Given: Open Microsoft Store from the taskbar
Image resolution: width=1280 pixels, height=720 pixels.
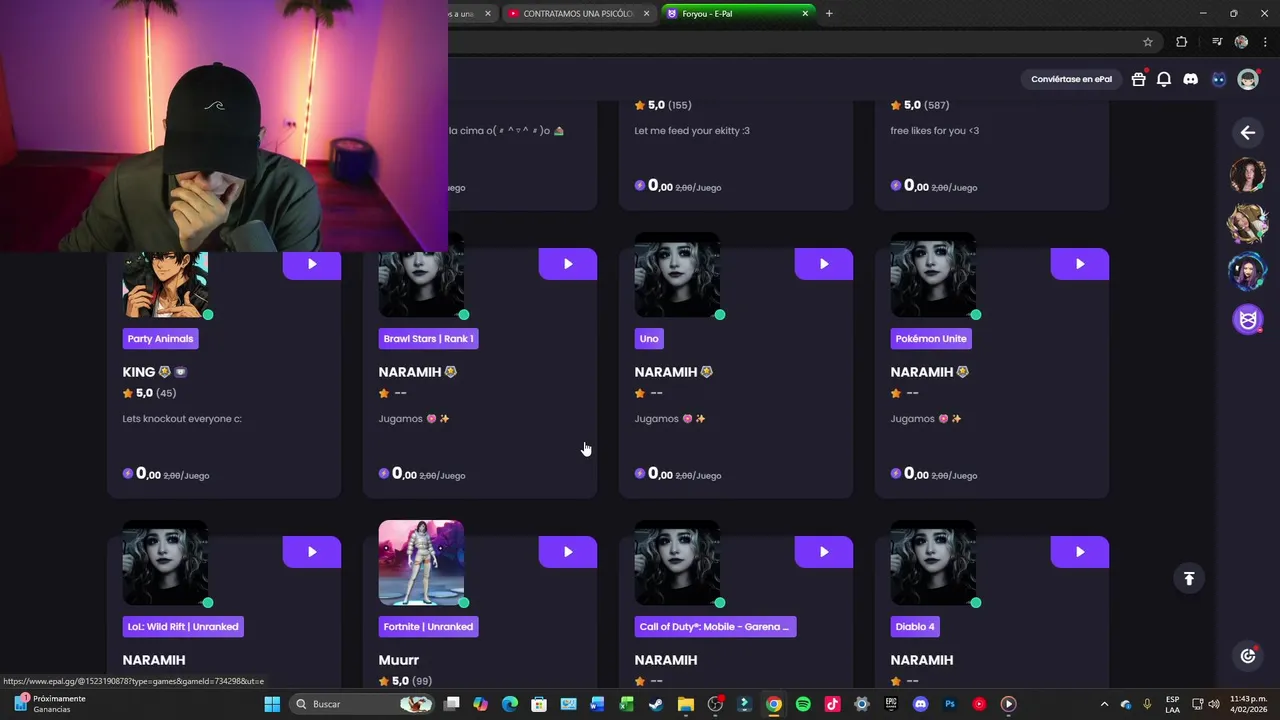Looking at the screenshot, I should point(538,704).
